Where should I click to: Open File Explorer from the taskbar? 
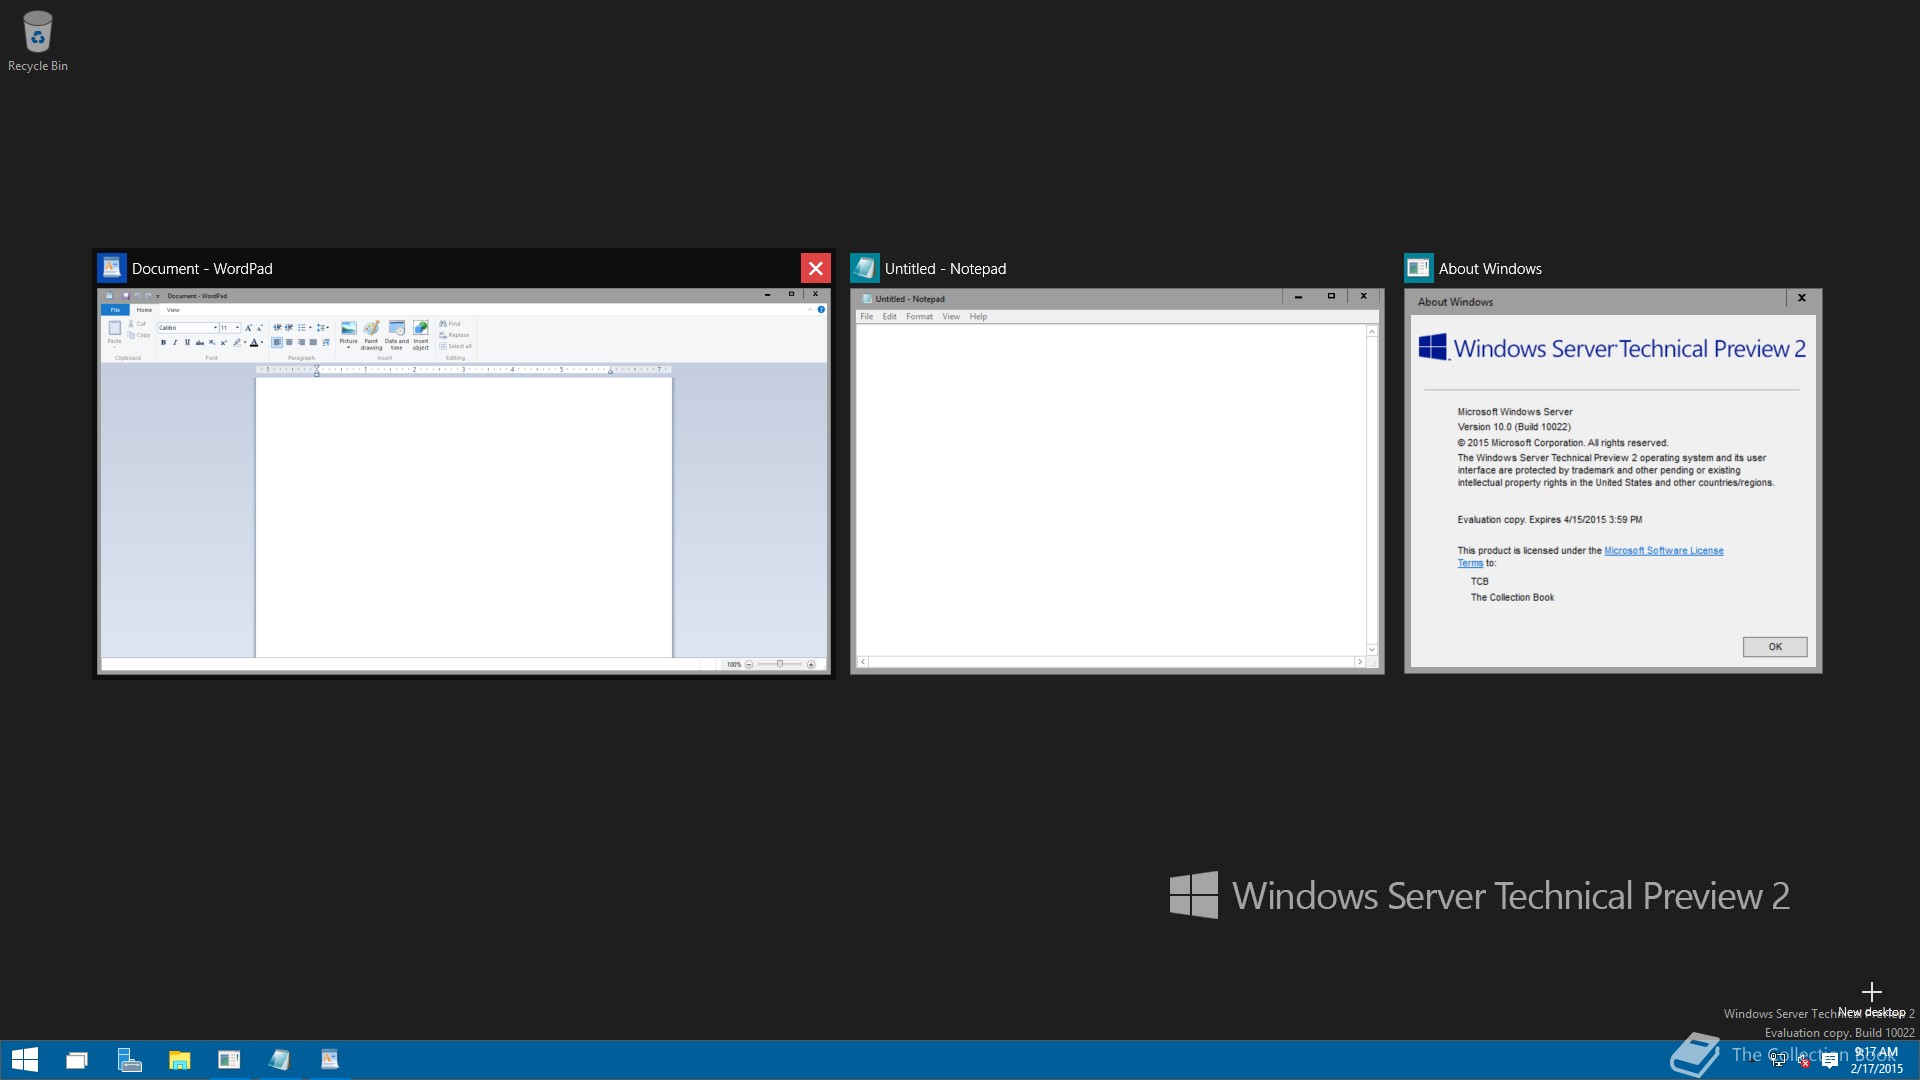(179, 1060)
